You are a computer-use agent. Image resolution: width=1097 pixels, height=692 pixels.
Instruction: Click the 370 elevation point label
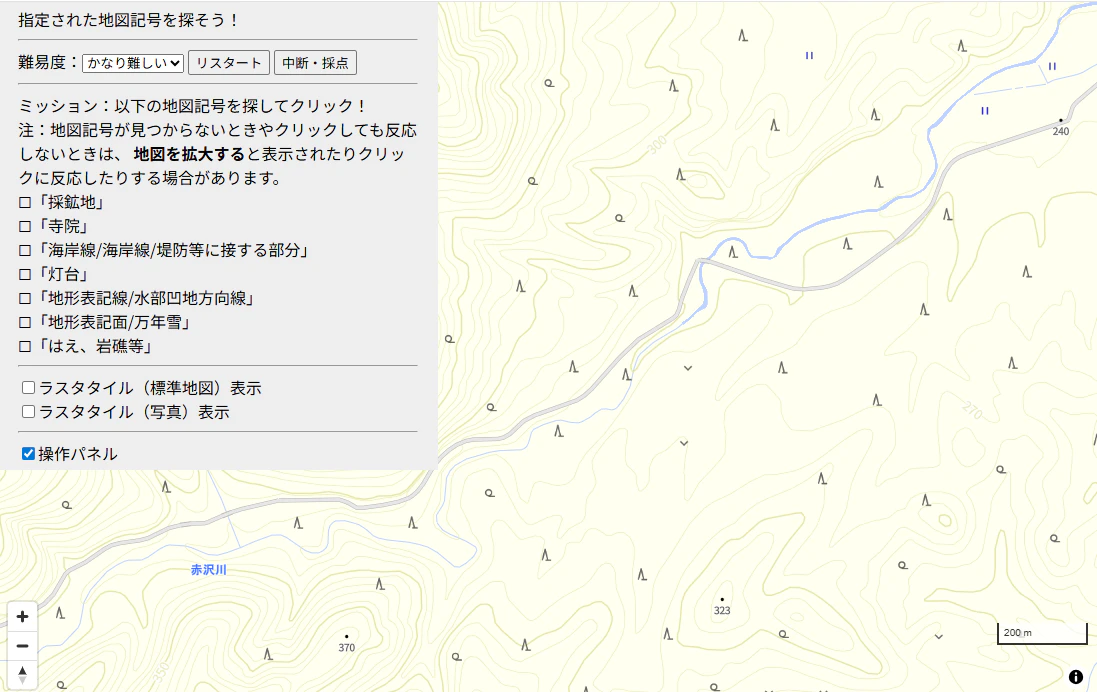tap(346, 648)
